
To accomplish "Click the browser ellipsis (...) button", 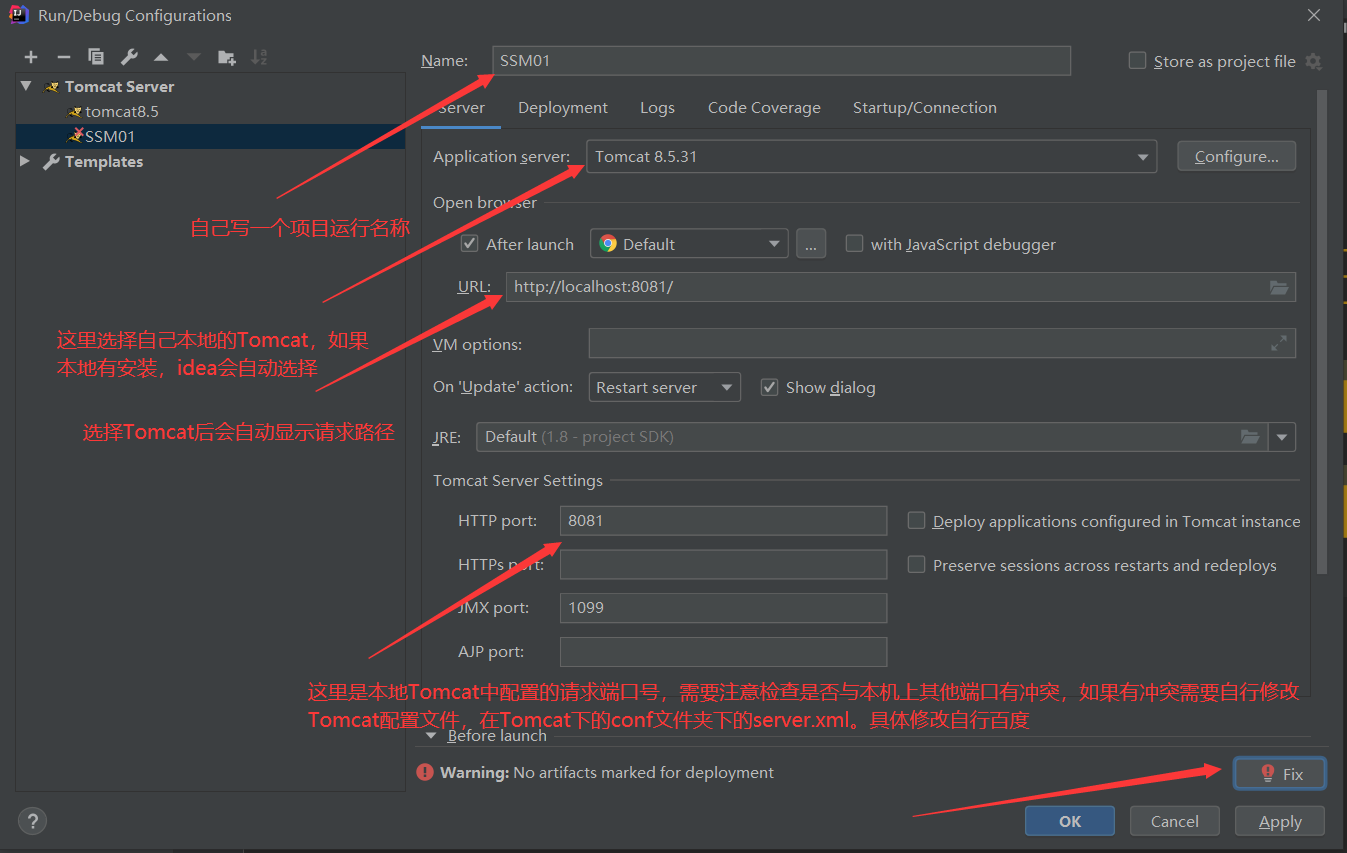I will click(x=811, y=244).
